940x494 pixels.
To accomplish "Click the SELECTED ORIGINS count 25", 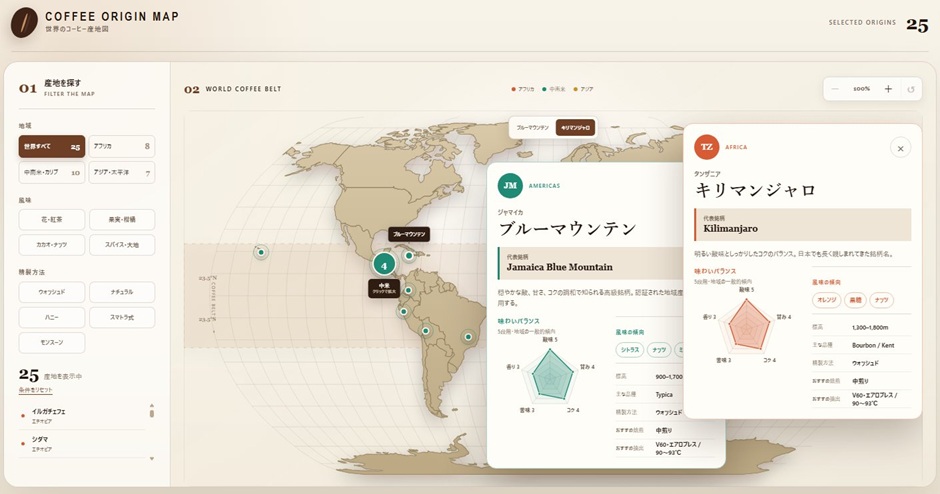I will tap(917, 25).
